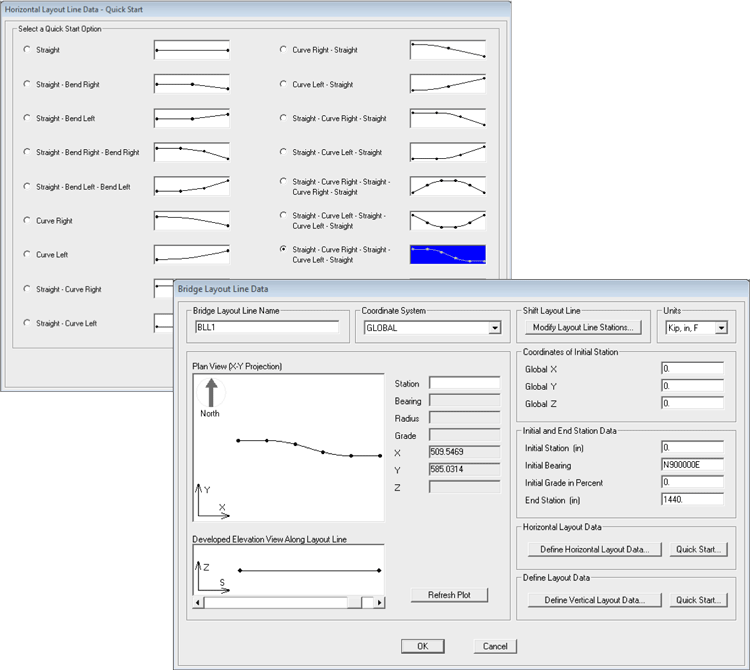The width and height of the screenshot is (750, 670).
Task: Select the Straight radio option
Action: tap(27, 50)
